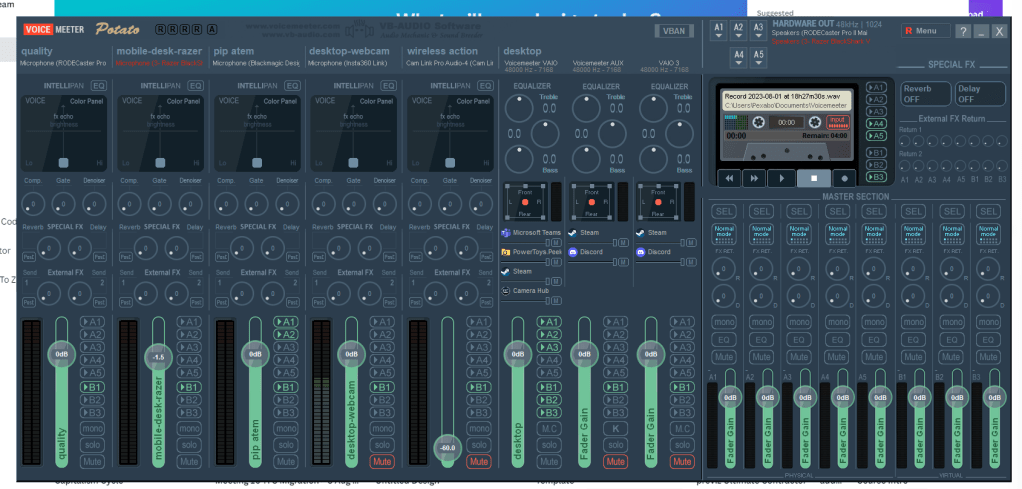The width and height of the screenshot is (1022, 489).
Task: Disable A1 routing on pip atem strip
Action: click(285, 321)
